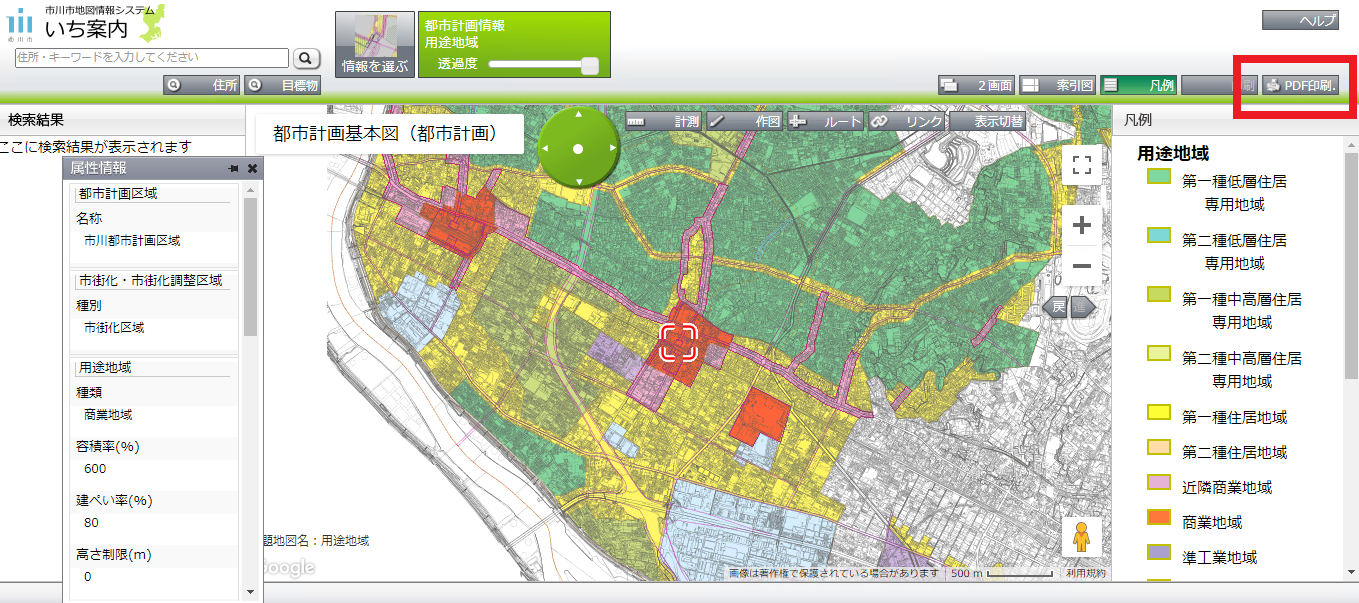Click the ヘルプ help button
The height and width of the screenshot is (603, 1359).
[x=1300, y=21]
